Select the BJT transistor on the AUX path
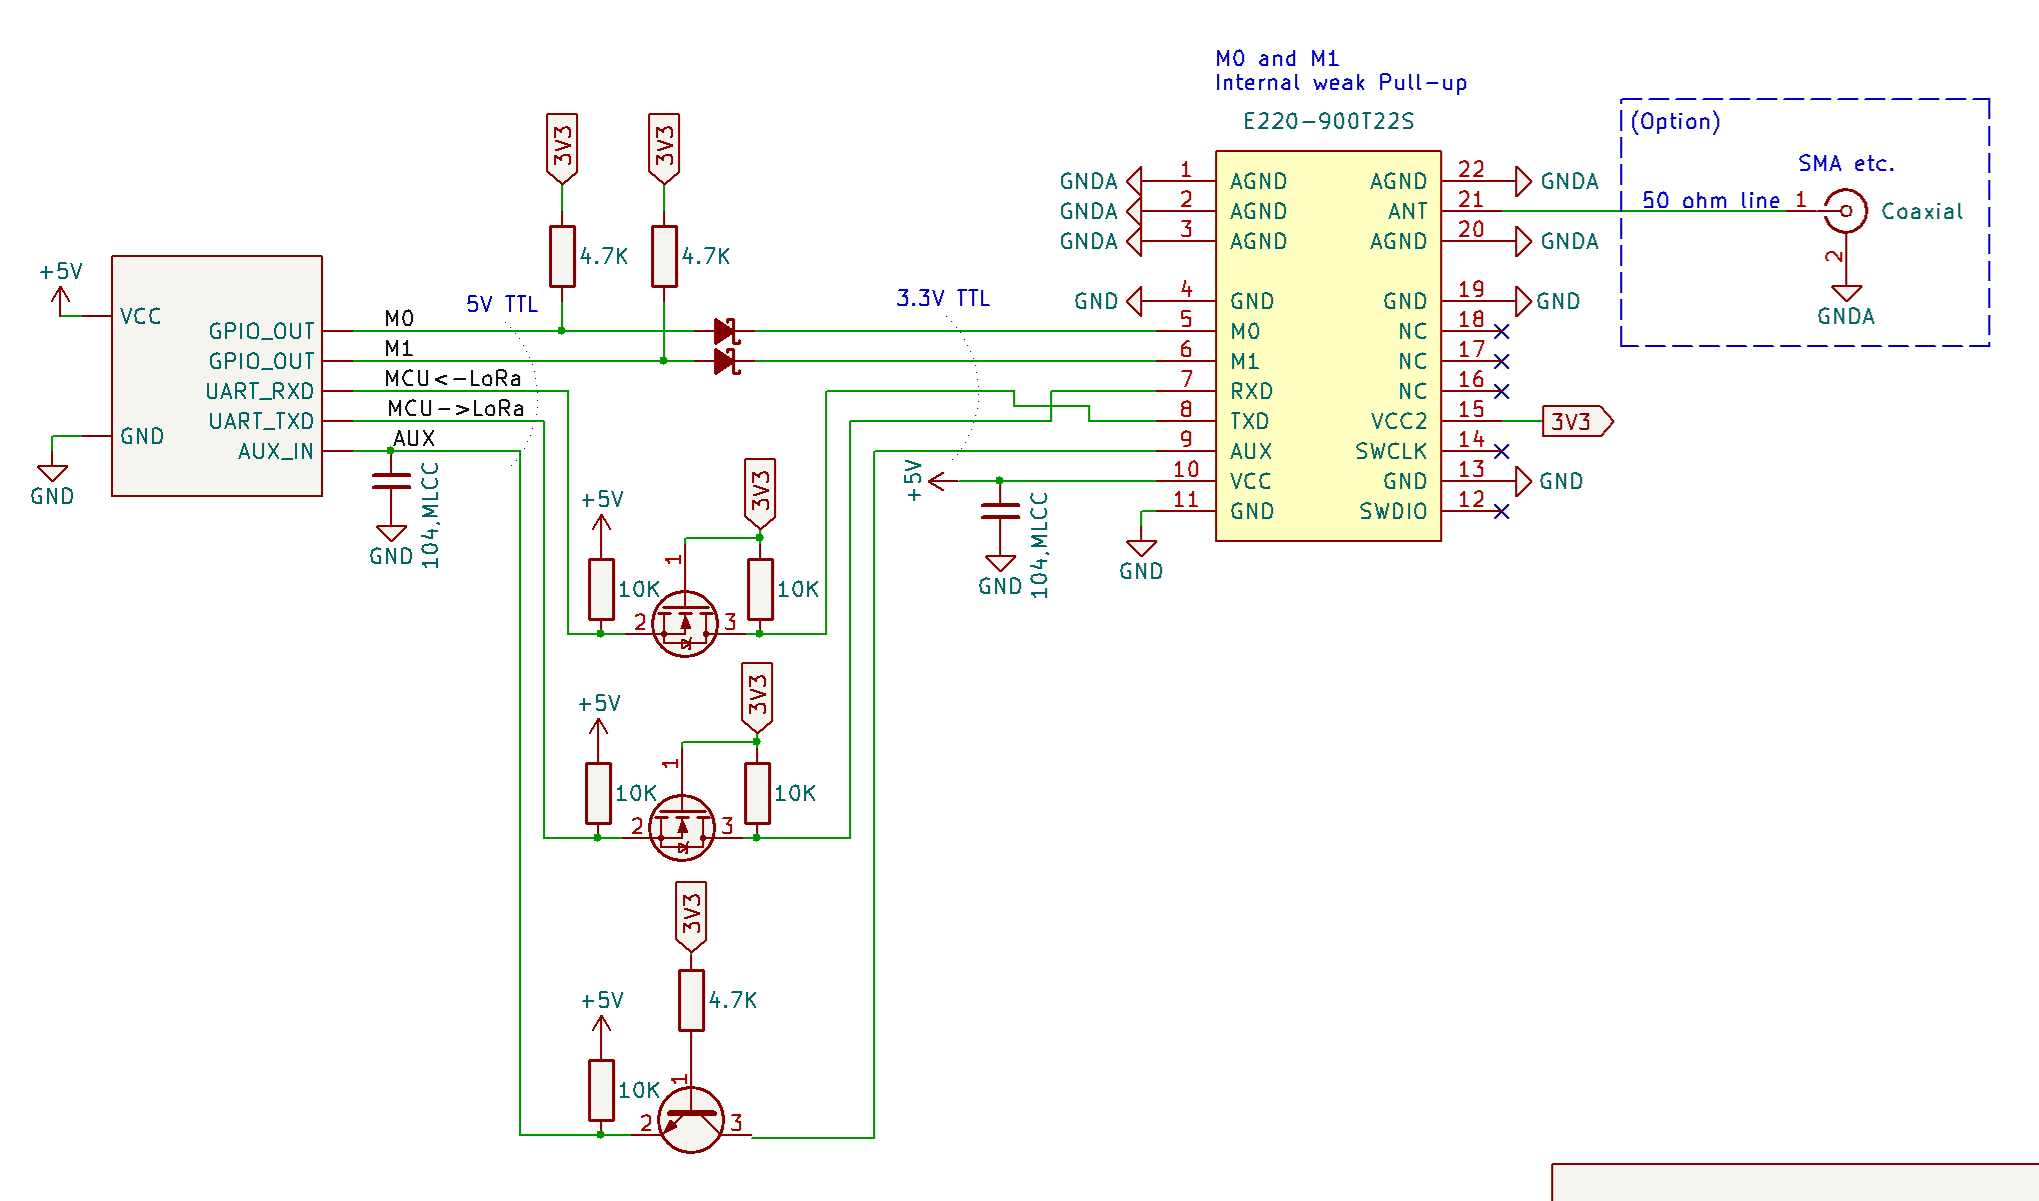Viewport: 2039px width, 1201px height. (691, 1120)
